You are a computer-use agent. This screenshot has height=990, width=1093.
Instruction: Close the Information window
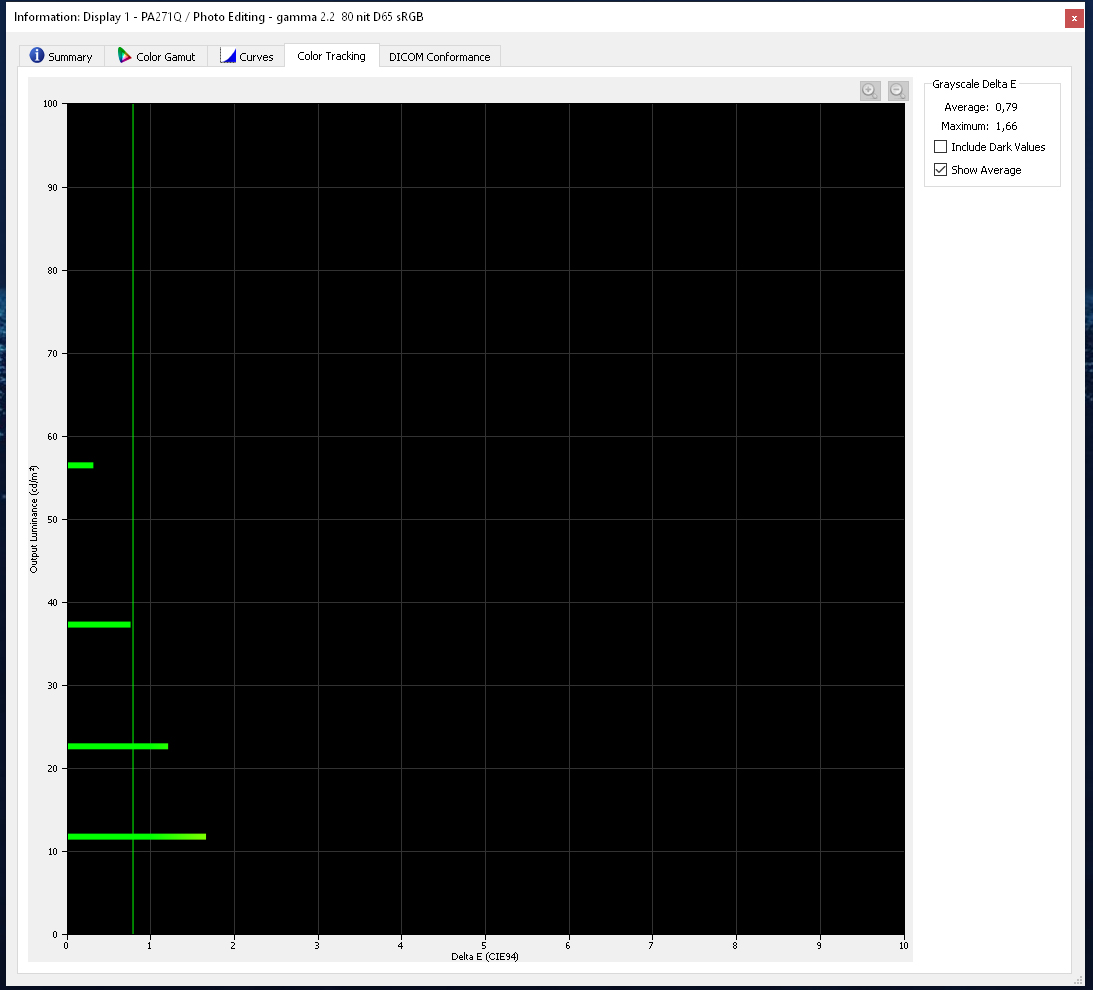click(x=1074, y=18)
